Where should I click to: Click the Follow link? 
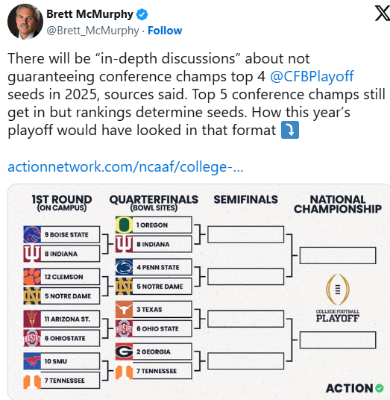click(x=165, y=31)
